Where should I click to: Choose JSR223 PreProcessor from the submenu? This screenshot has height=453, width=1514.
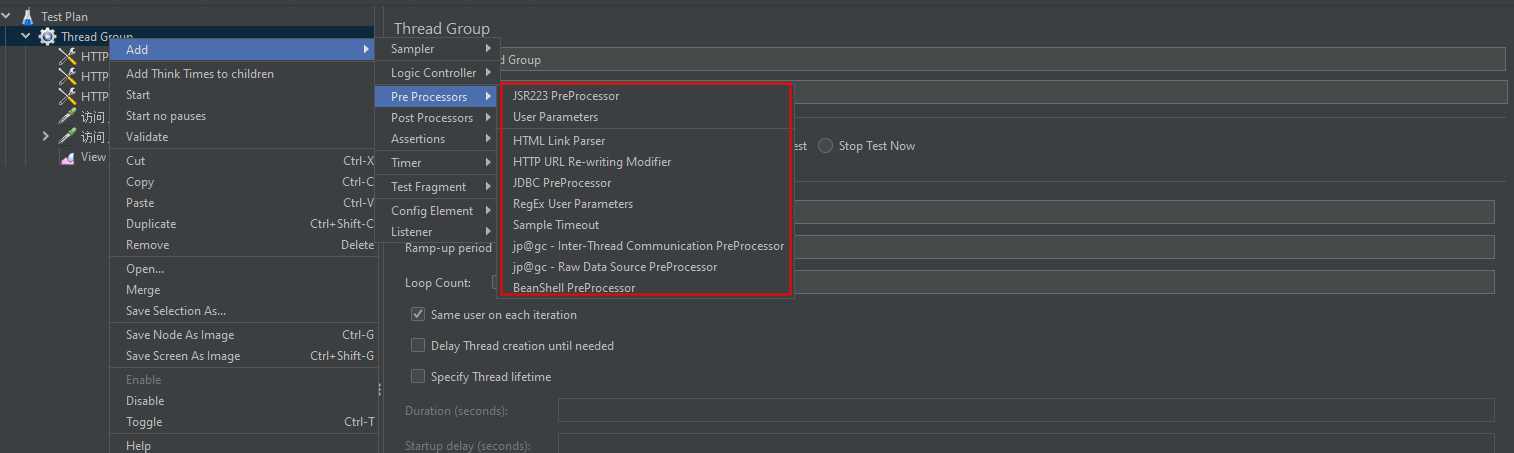565,96
